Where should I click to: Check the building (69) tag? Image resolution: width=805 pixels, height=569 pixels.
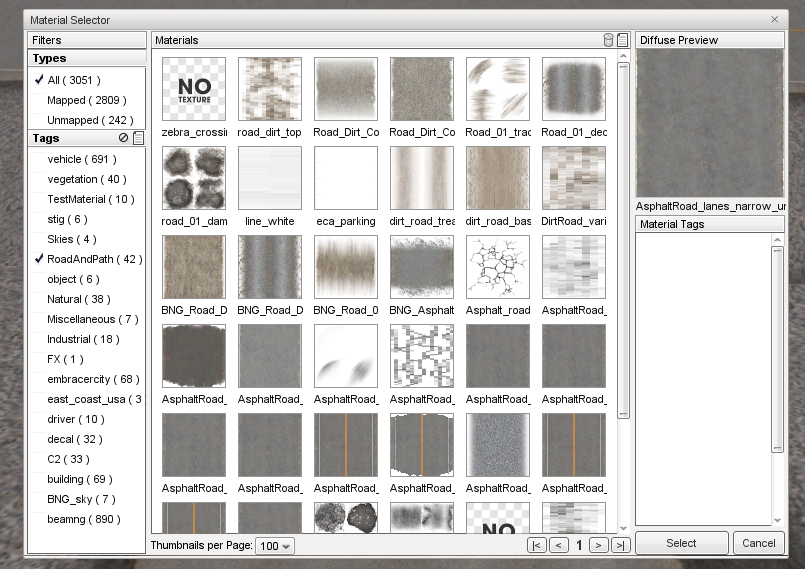pos(80,480)
